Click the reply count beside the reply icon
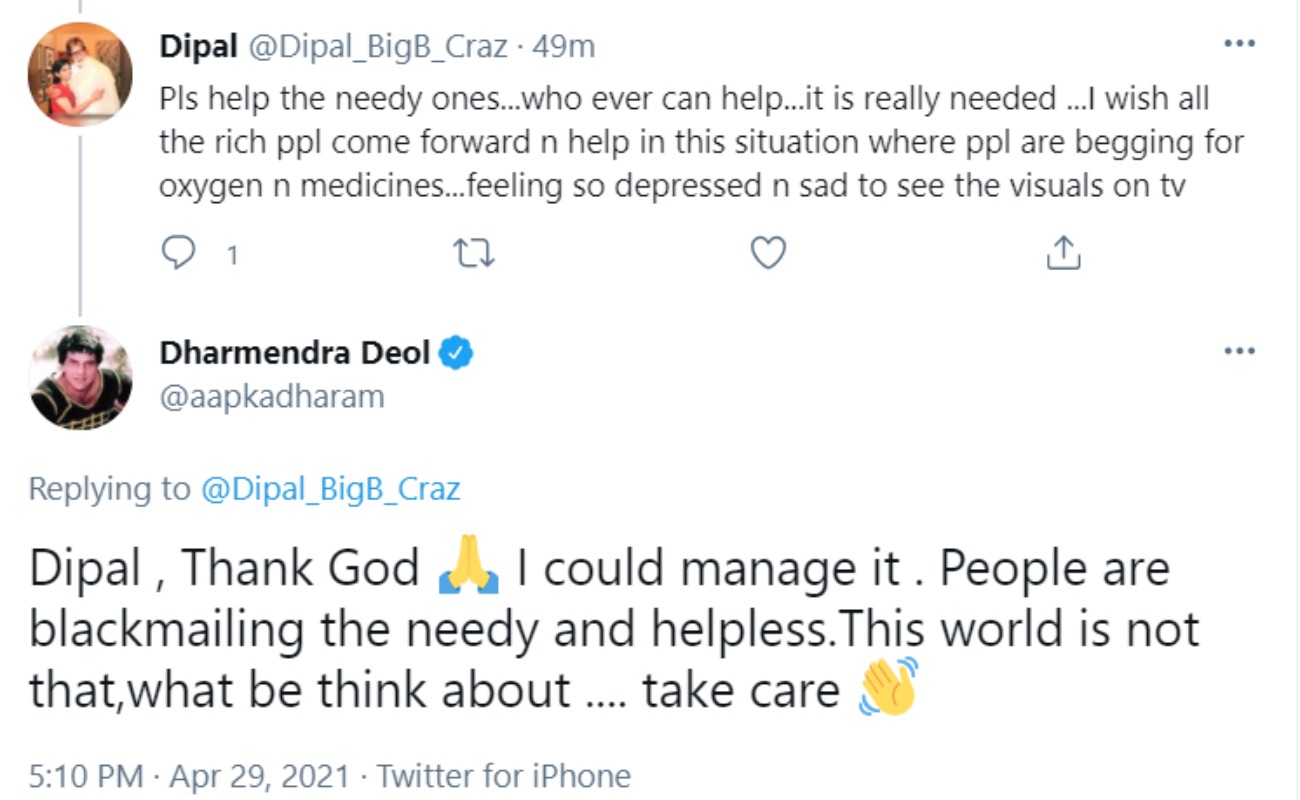Viewport: 1300px width, 800px height. pos(232,256)
